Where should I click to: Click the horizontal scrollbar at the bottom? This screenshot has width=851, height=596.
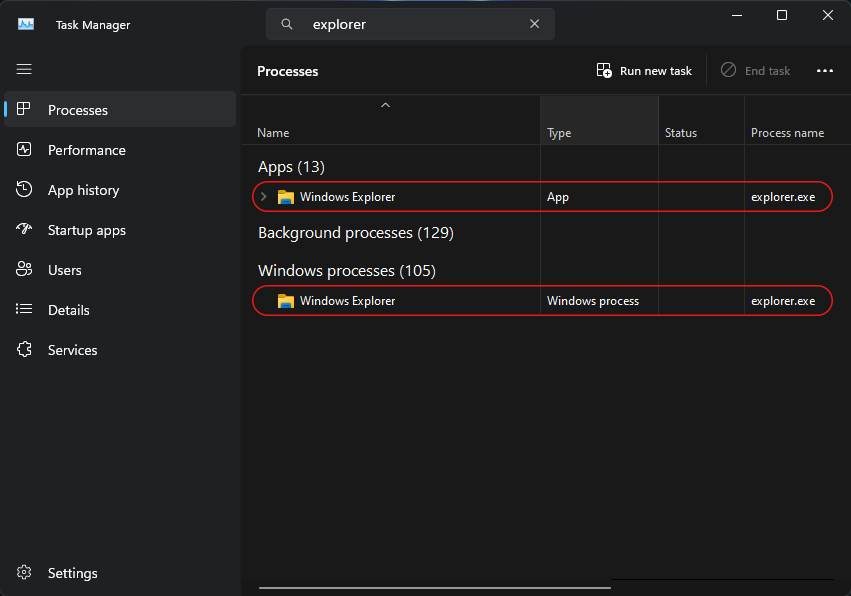click(x=435, y=587)
